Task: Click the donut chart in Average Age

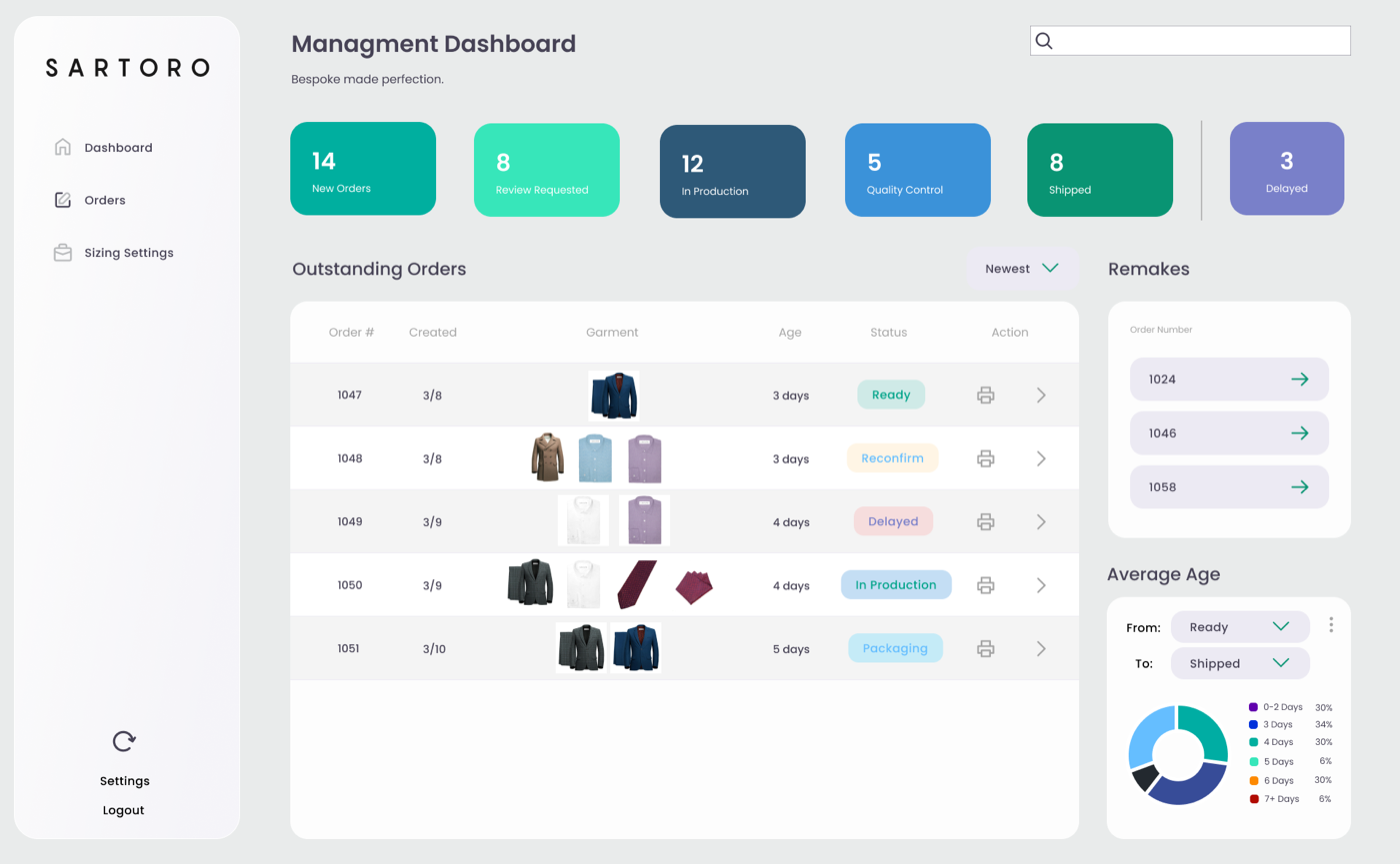Action: tap(1178, 755)
